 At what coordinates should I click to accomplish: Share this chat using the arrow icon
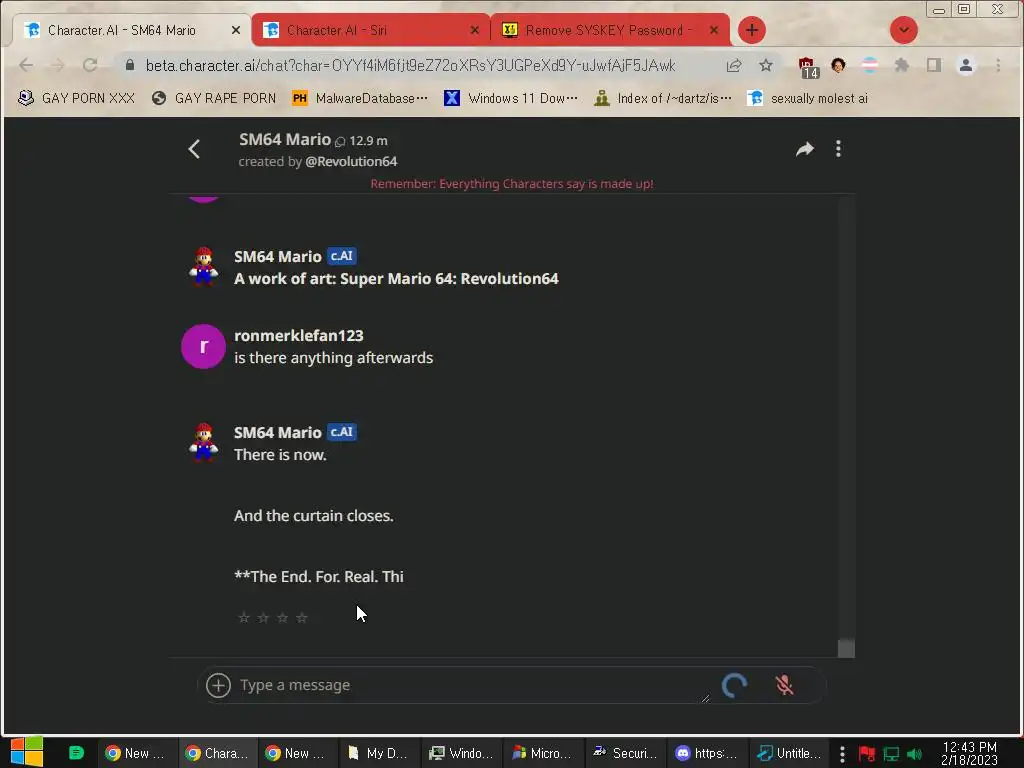point(805,149)
